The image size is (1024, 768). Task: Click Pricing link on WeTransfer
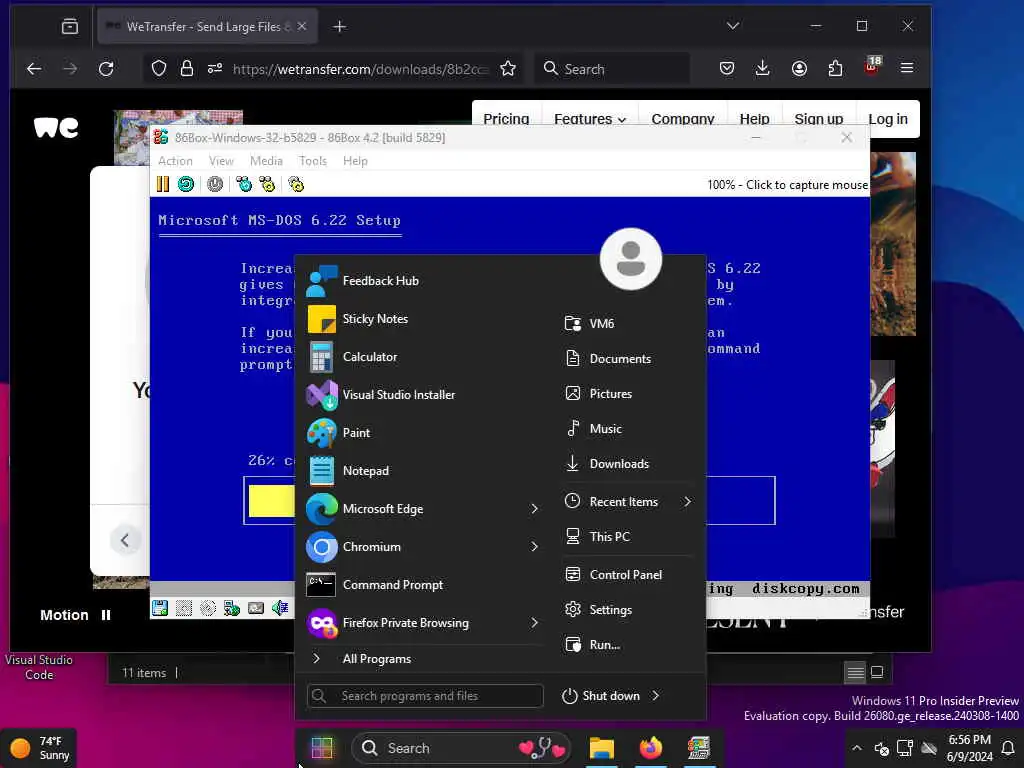[x=506, y=119]
